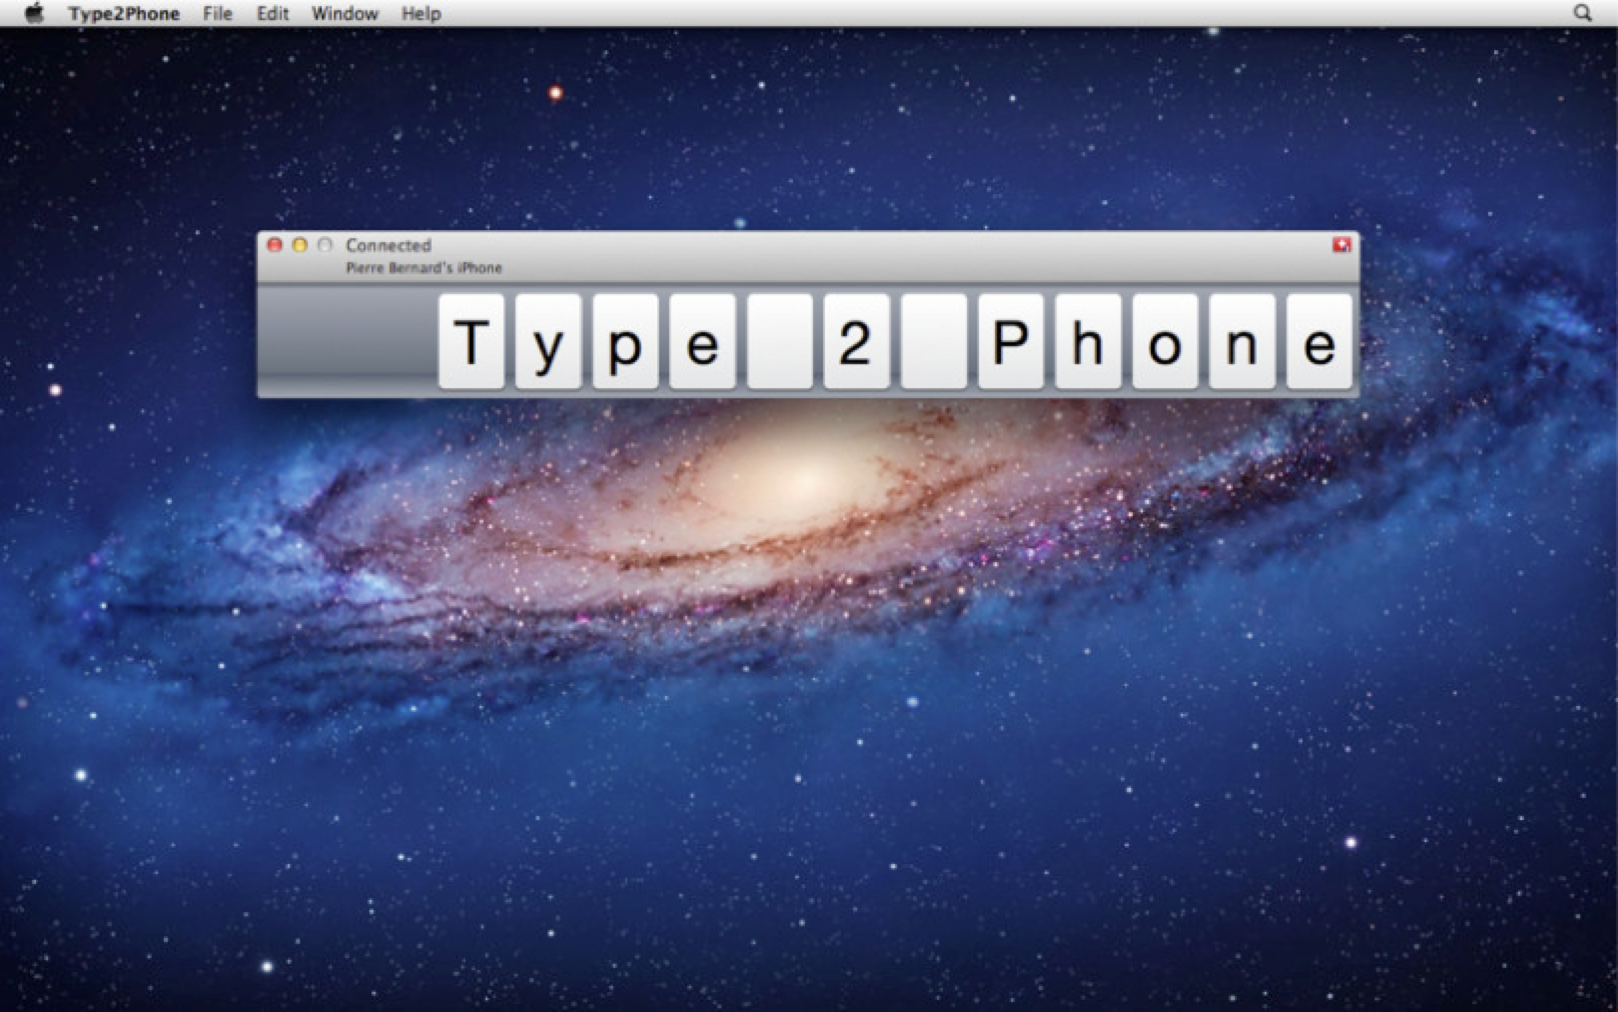
Task: Click the final "e" tile after "n"
Action: click(1319, 341)
